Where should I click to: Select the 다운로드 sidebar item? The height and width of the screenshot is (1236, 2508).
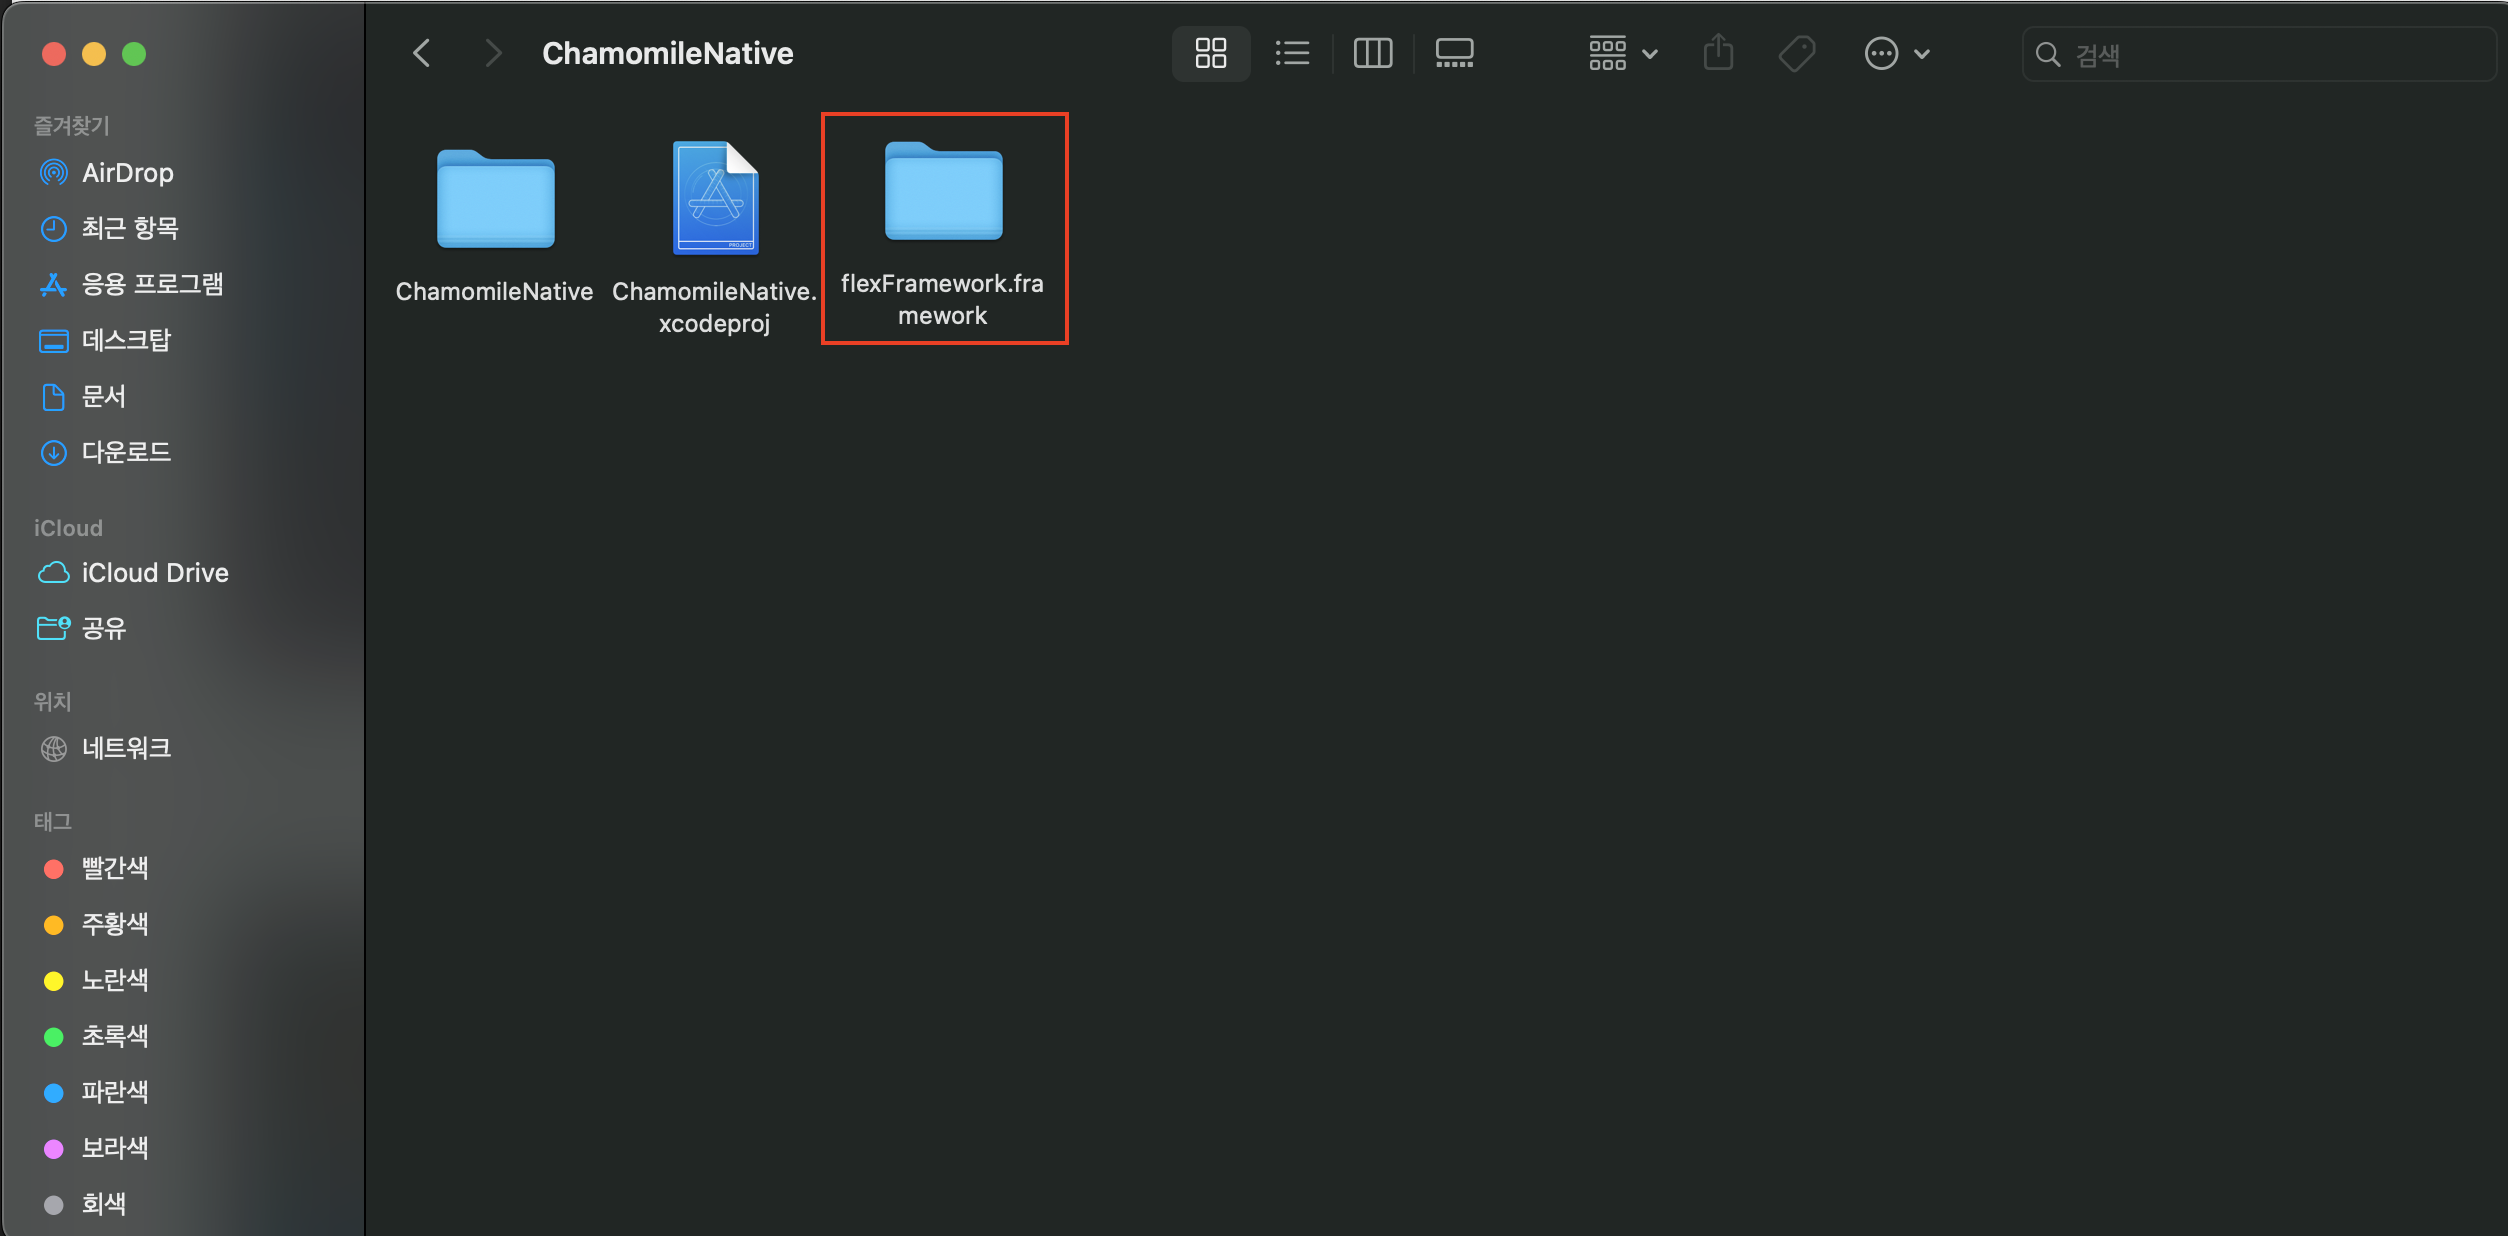tap(127, 452)
